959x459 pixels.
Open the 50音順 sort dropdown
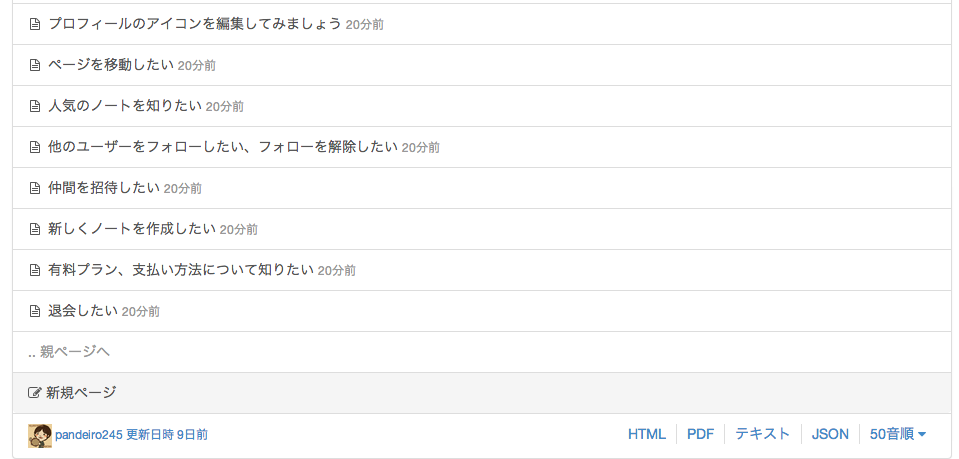pyautogui.click(x=897, y=434)
